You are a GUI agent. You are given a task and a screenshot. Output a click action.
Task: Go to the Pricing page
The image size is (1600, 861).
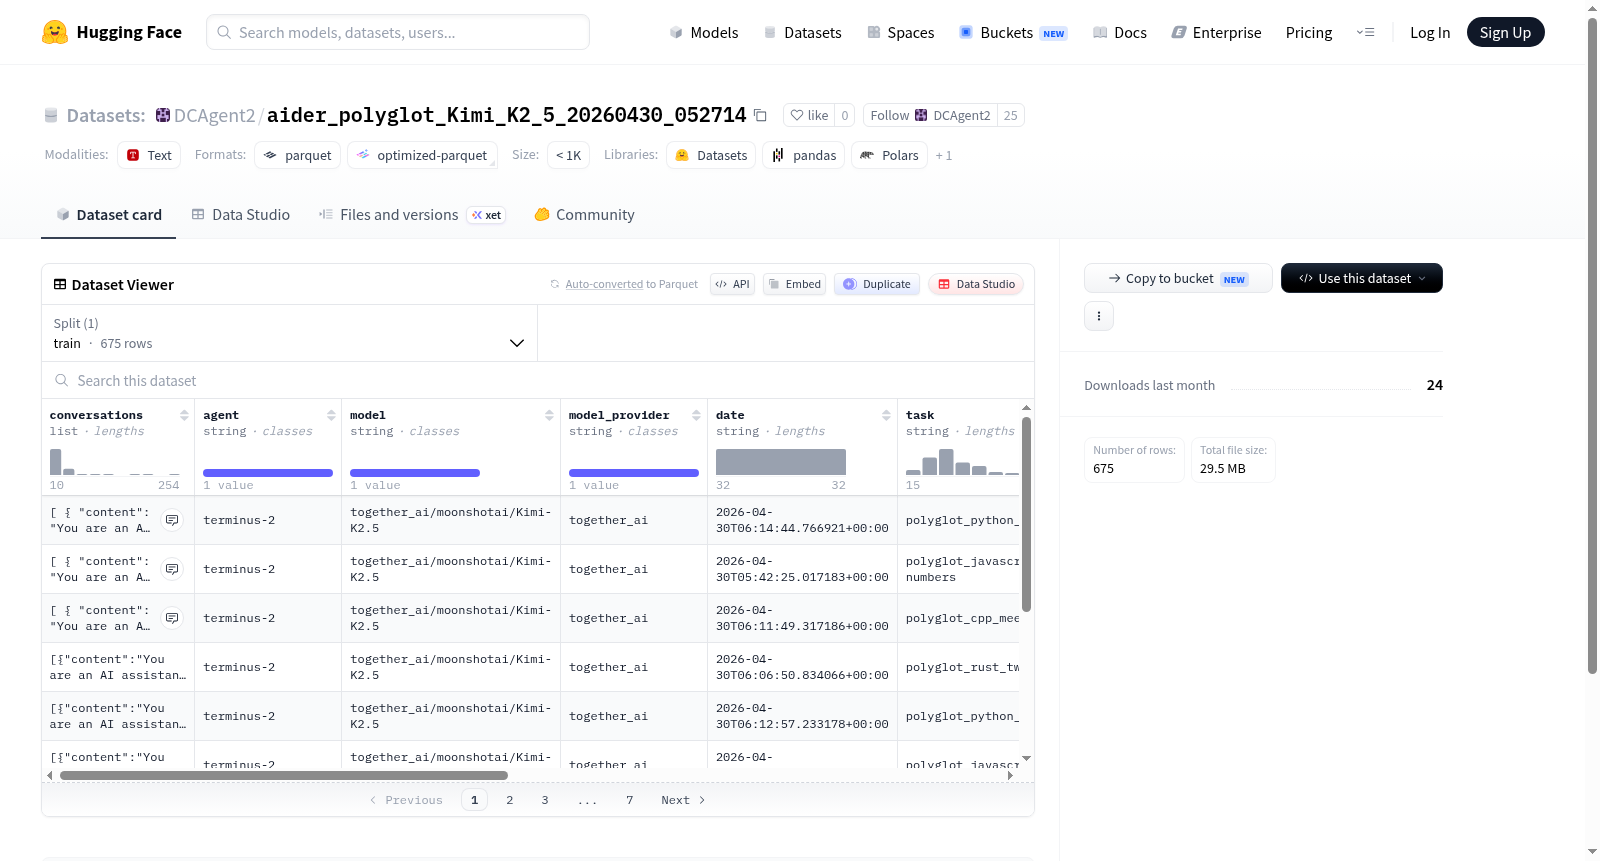pos(1309,32)
